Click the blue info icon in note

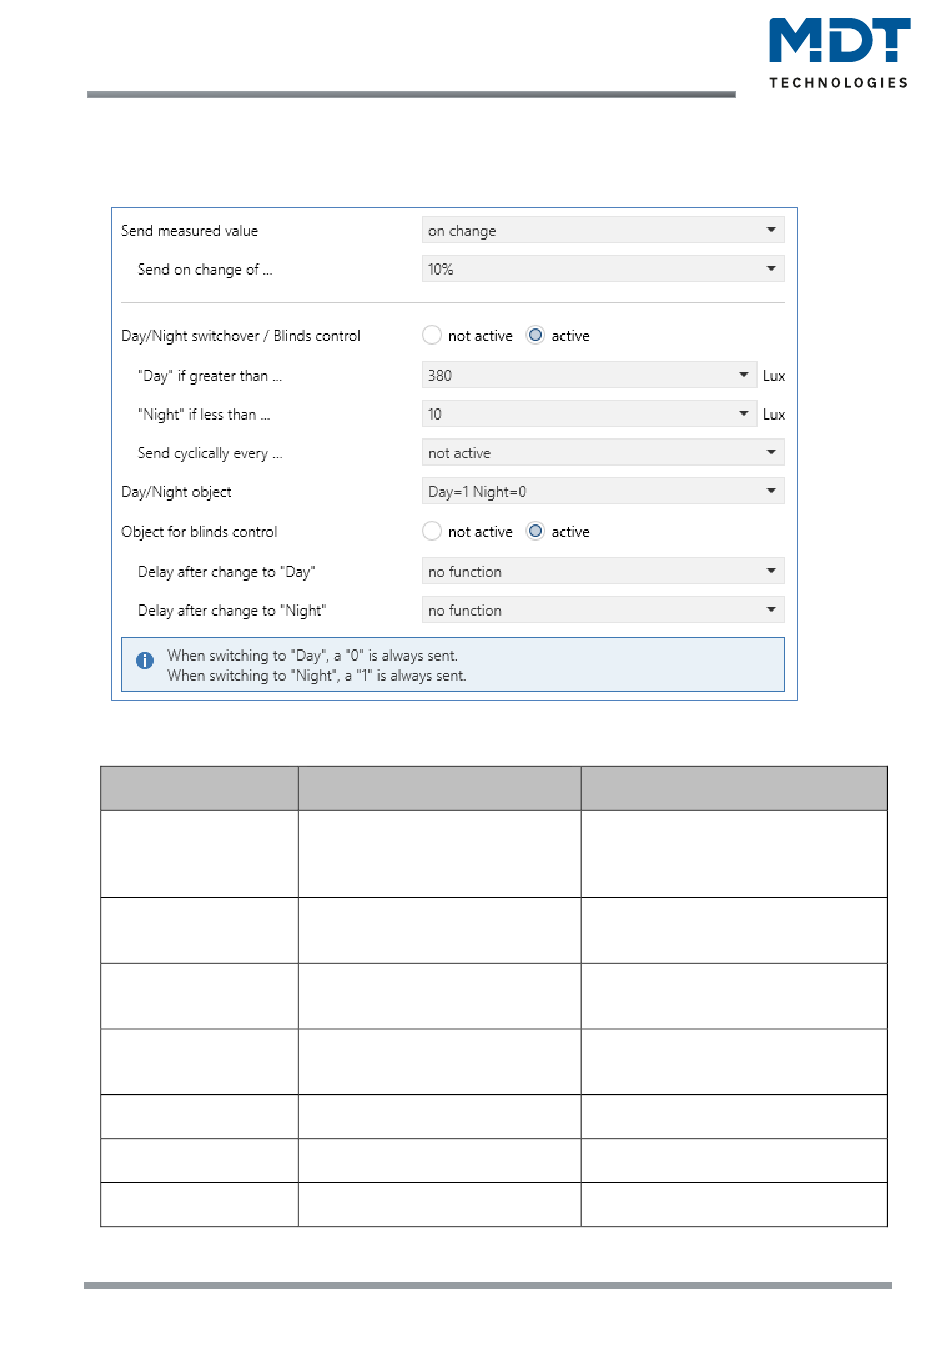coord(145,660)
